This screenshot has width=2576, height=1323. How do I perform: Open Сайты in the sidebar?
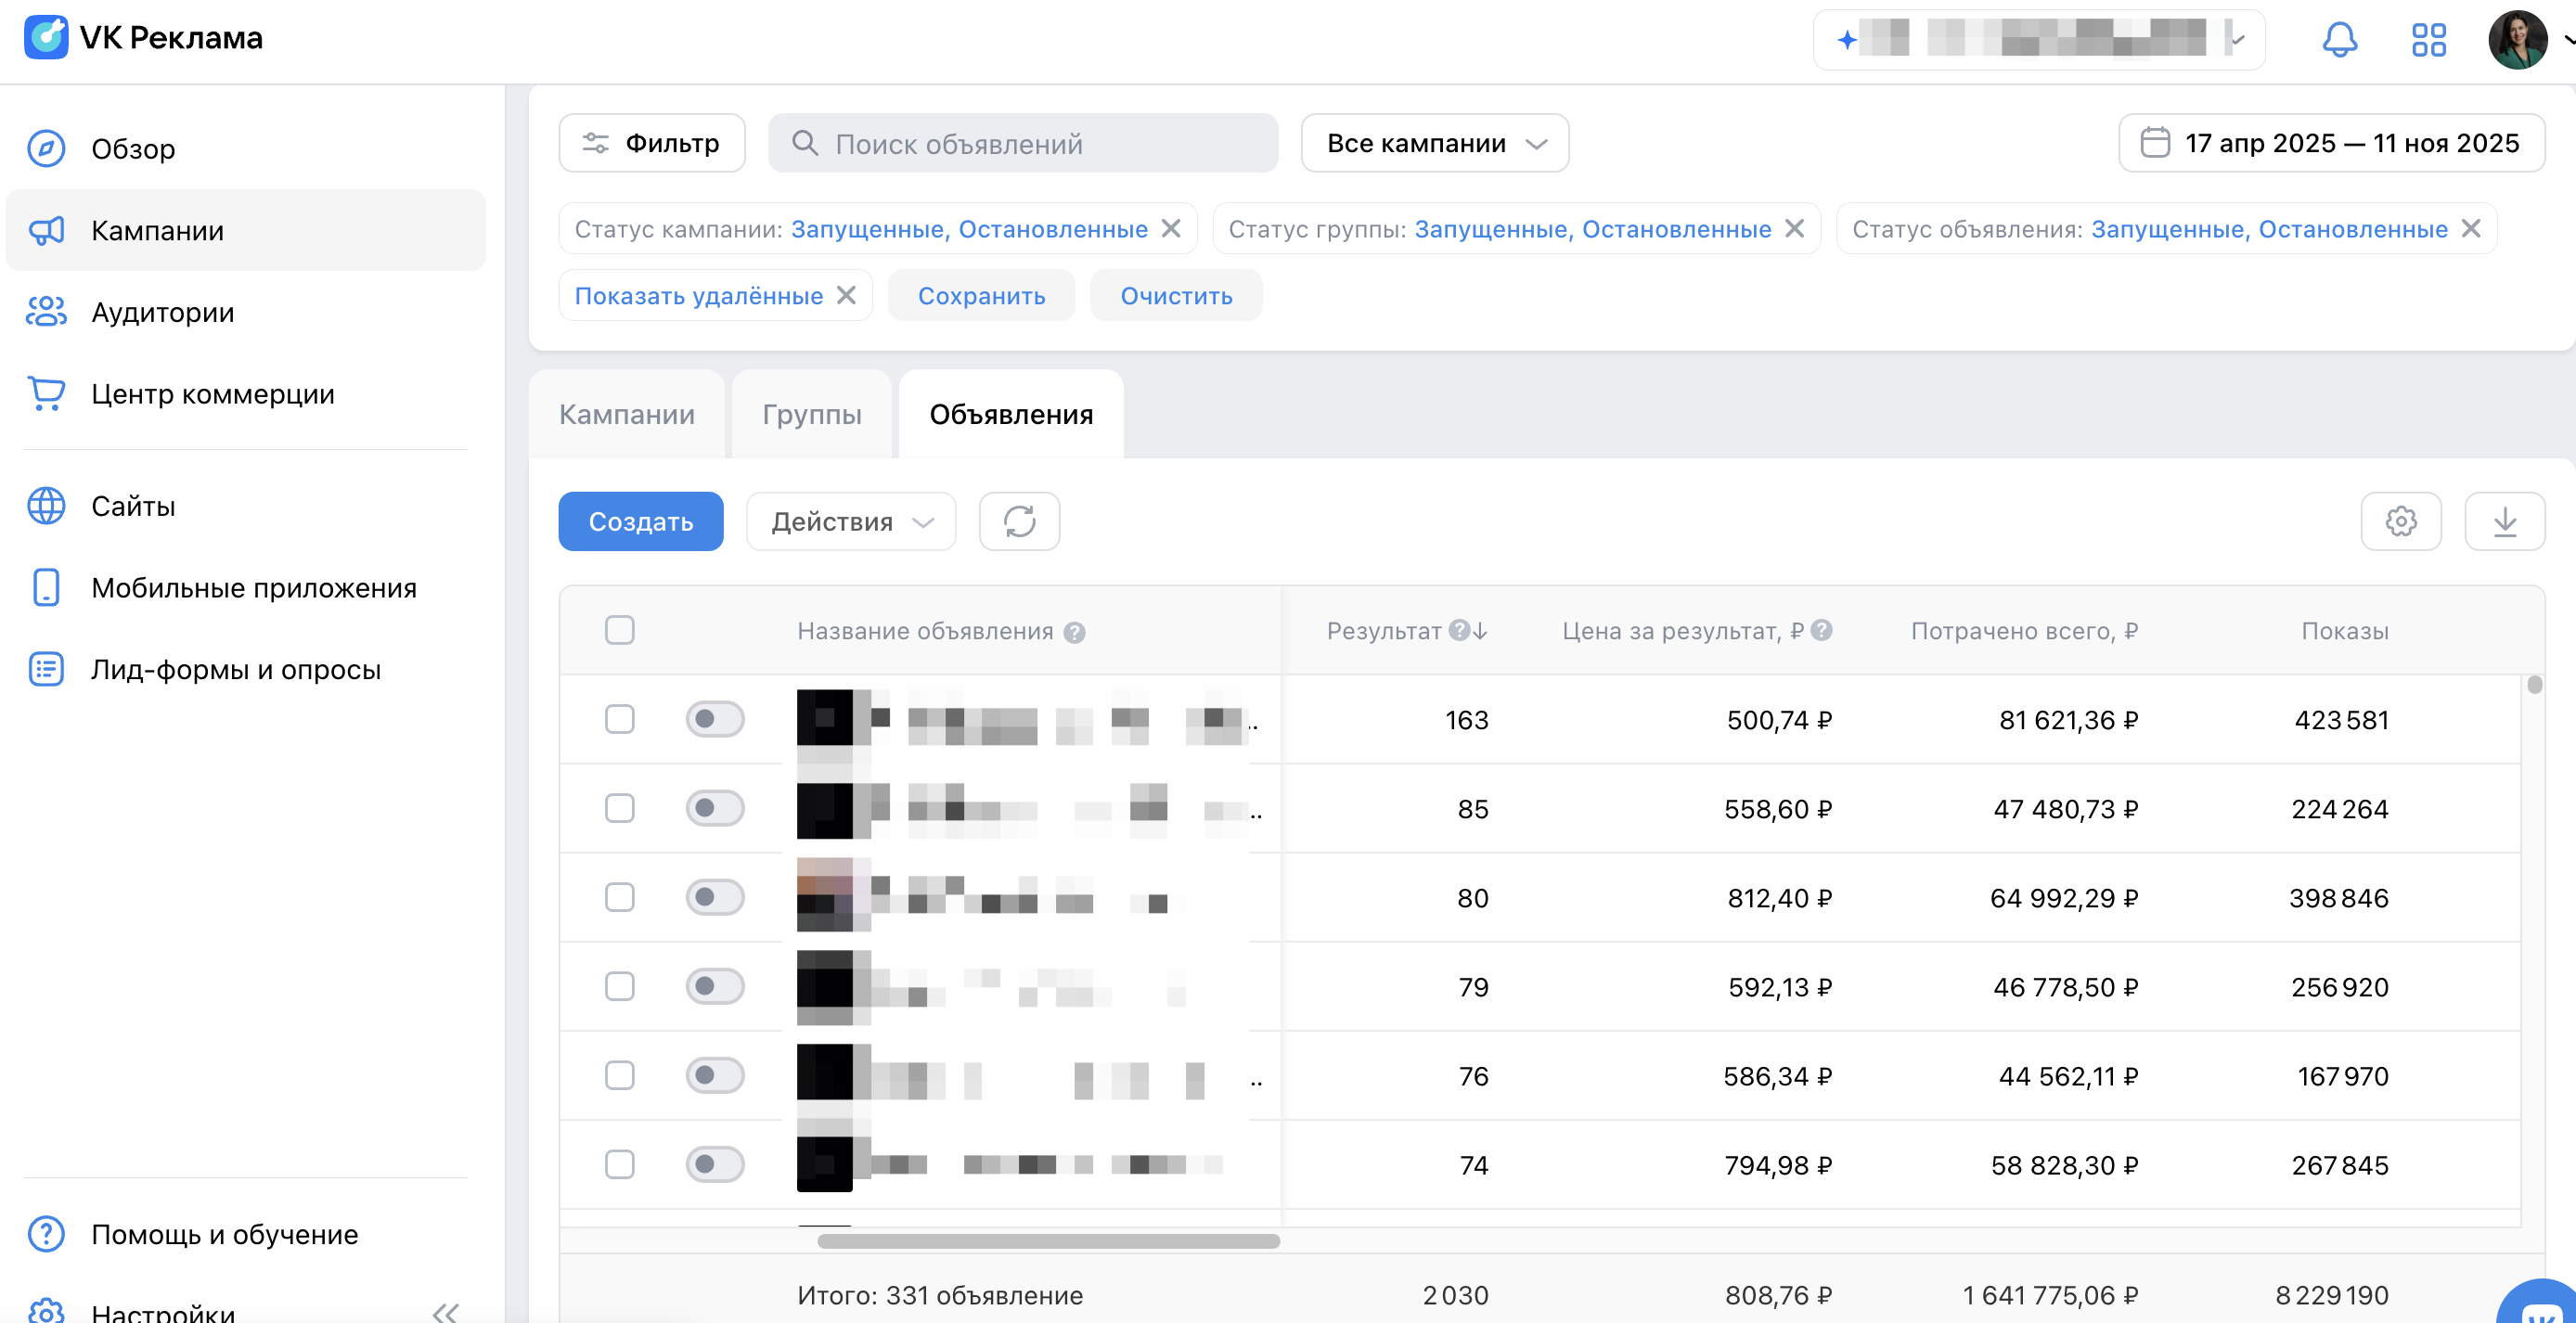[x=246, y=506]
